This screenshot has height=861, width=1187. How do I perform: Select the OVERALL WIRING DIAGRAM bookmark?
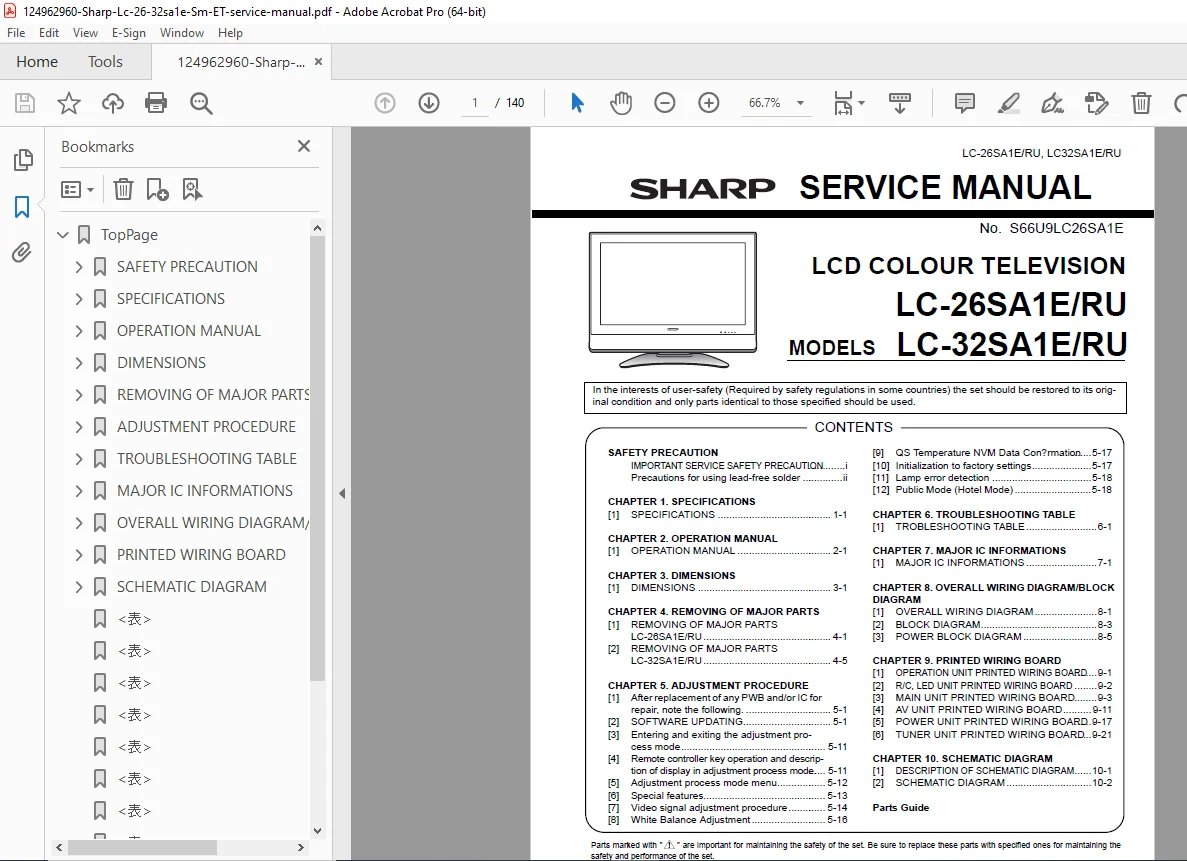point(213,523)
